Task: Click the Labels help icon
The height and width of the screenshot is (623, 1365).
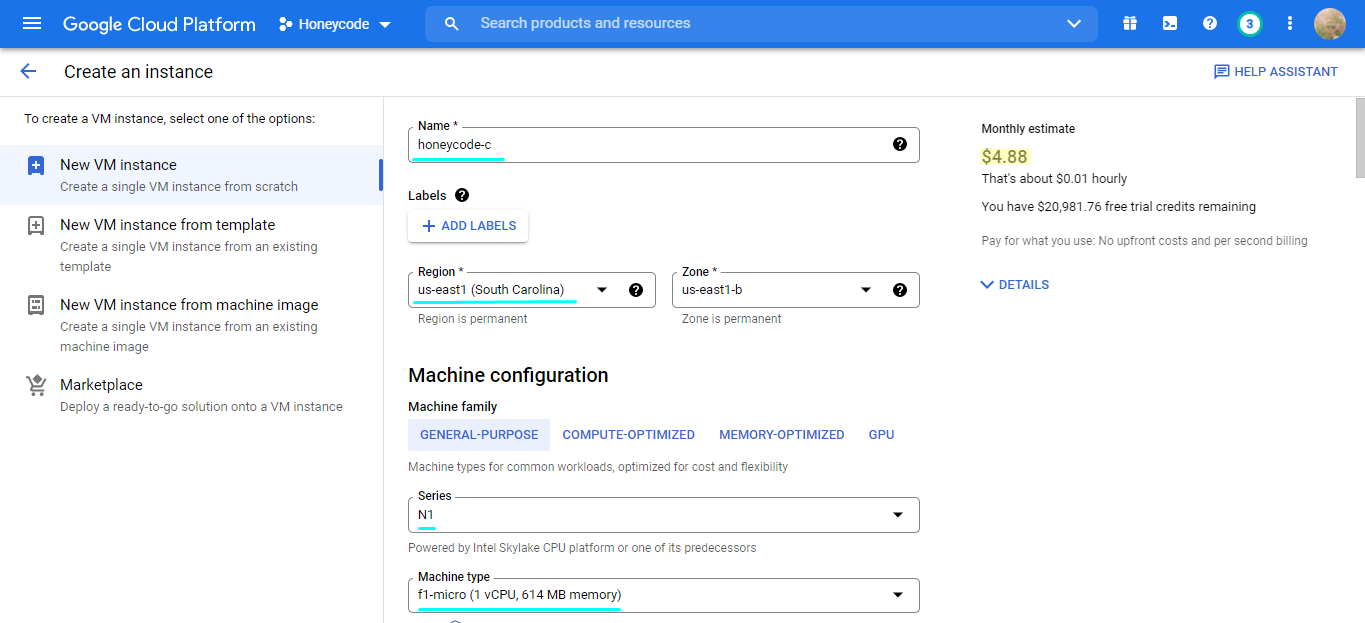Action: (x=462, y=195)
